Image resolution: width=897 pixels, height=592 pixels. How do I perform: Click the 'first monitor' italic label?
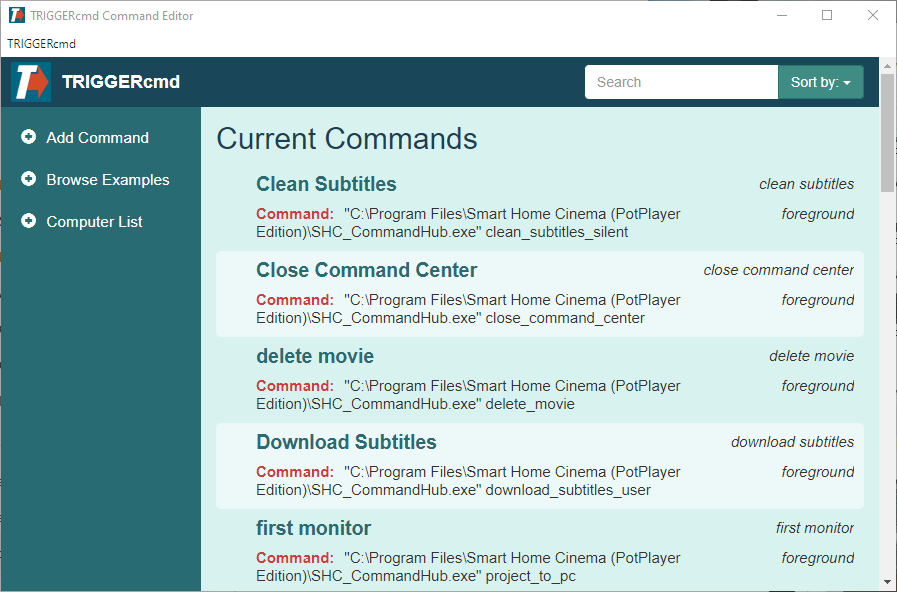pyautogui.click(x=815, y=527)
